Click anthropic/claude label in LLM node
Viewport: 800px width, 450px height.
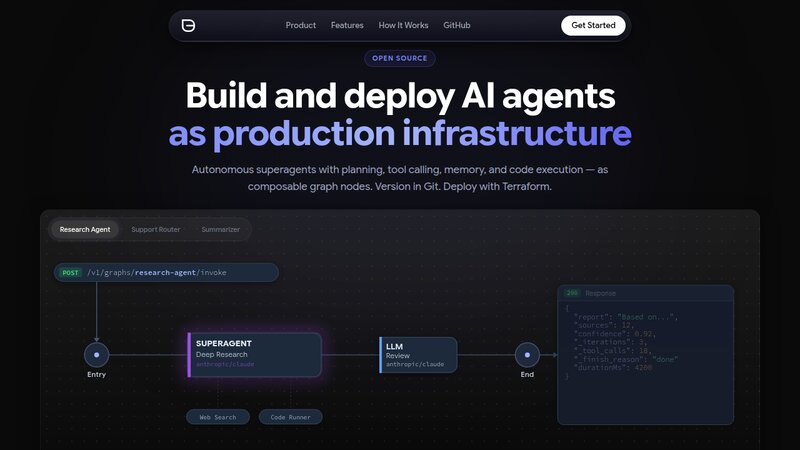coord(415,364)
